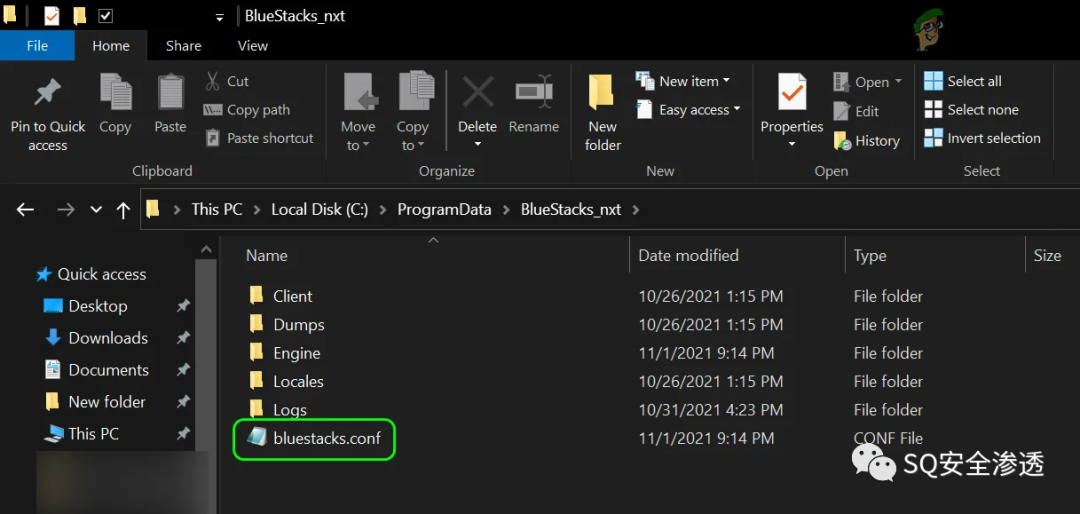Click Invert selection in ribbon

tap(982, 138)
